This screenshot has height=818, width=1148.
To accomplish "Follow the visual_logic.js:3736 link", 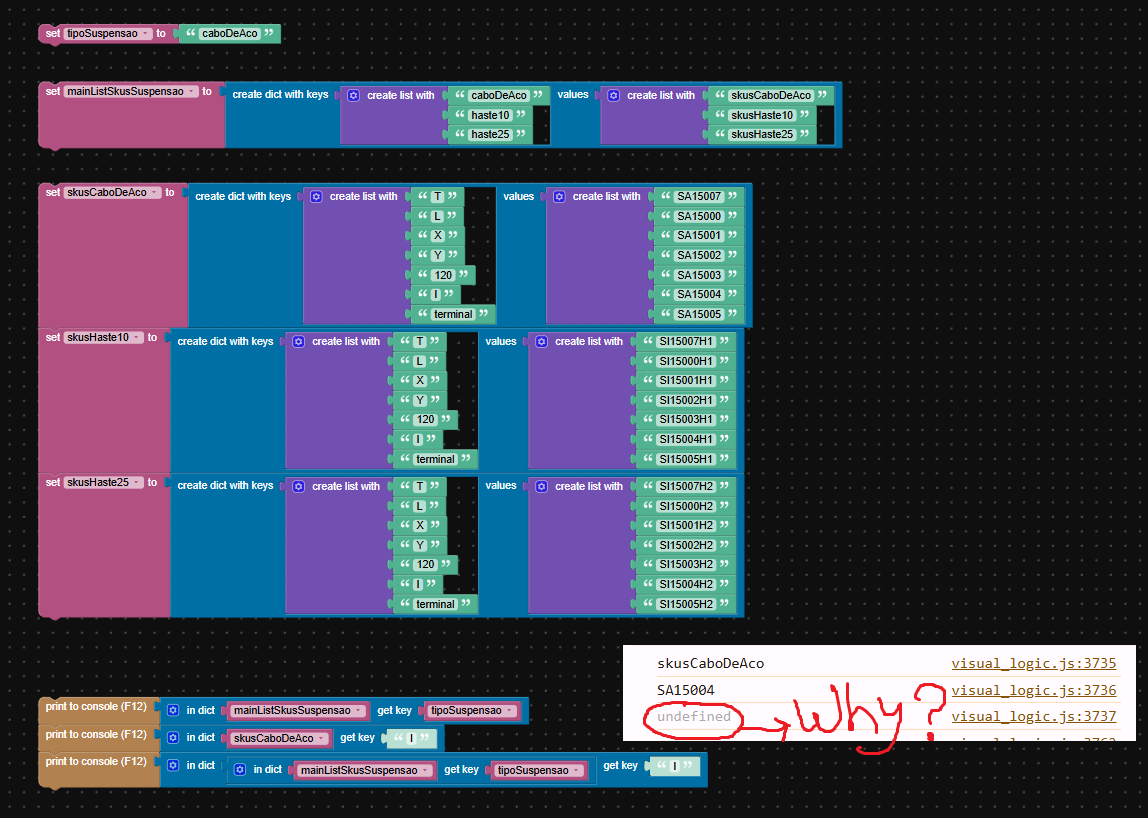I will pos(1034,690).
